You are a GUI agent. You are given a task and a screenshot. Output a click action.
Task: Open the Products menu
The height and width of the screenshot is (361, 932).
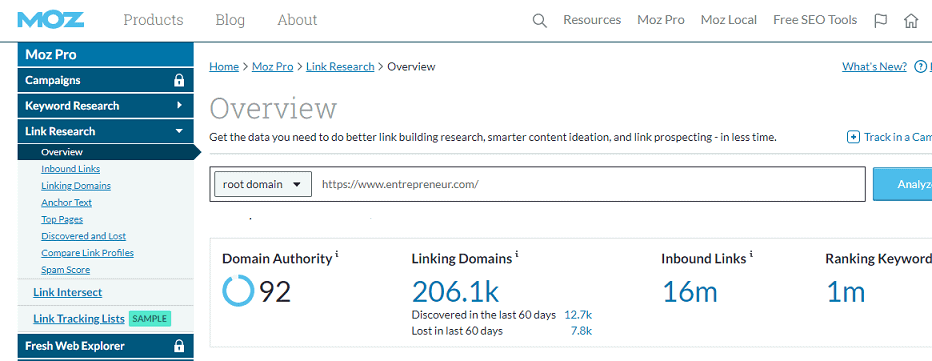(x=153, y=20)
